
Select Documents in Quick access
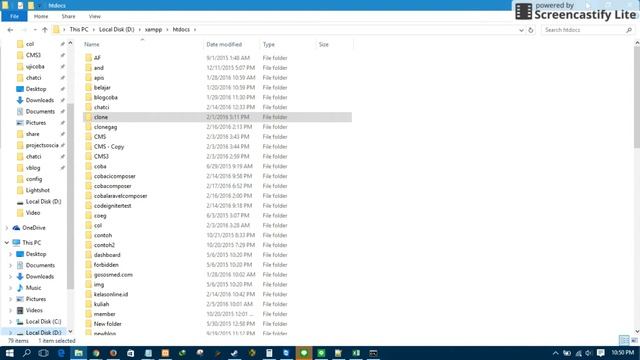tap(40, 111)
